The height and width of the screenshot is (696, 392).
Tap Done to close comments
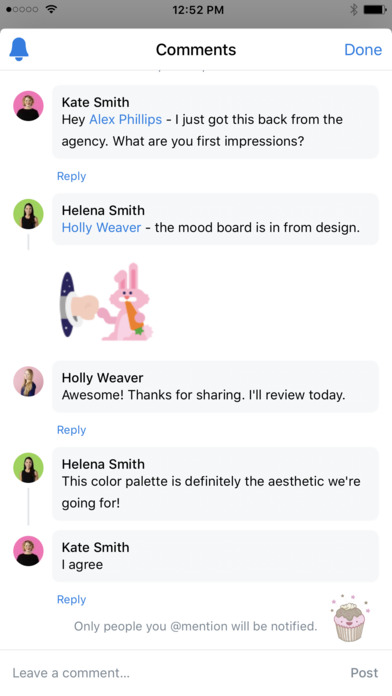pos(363,50)
